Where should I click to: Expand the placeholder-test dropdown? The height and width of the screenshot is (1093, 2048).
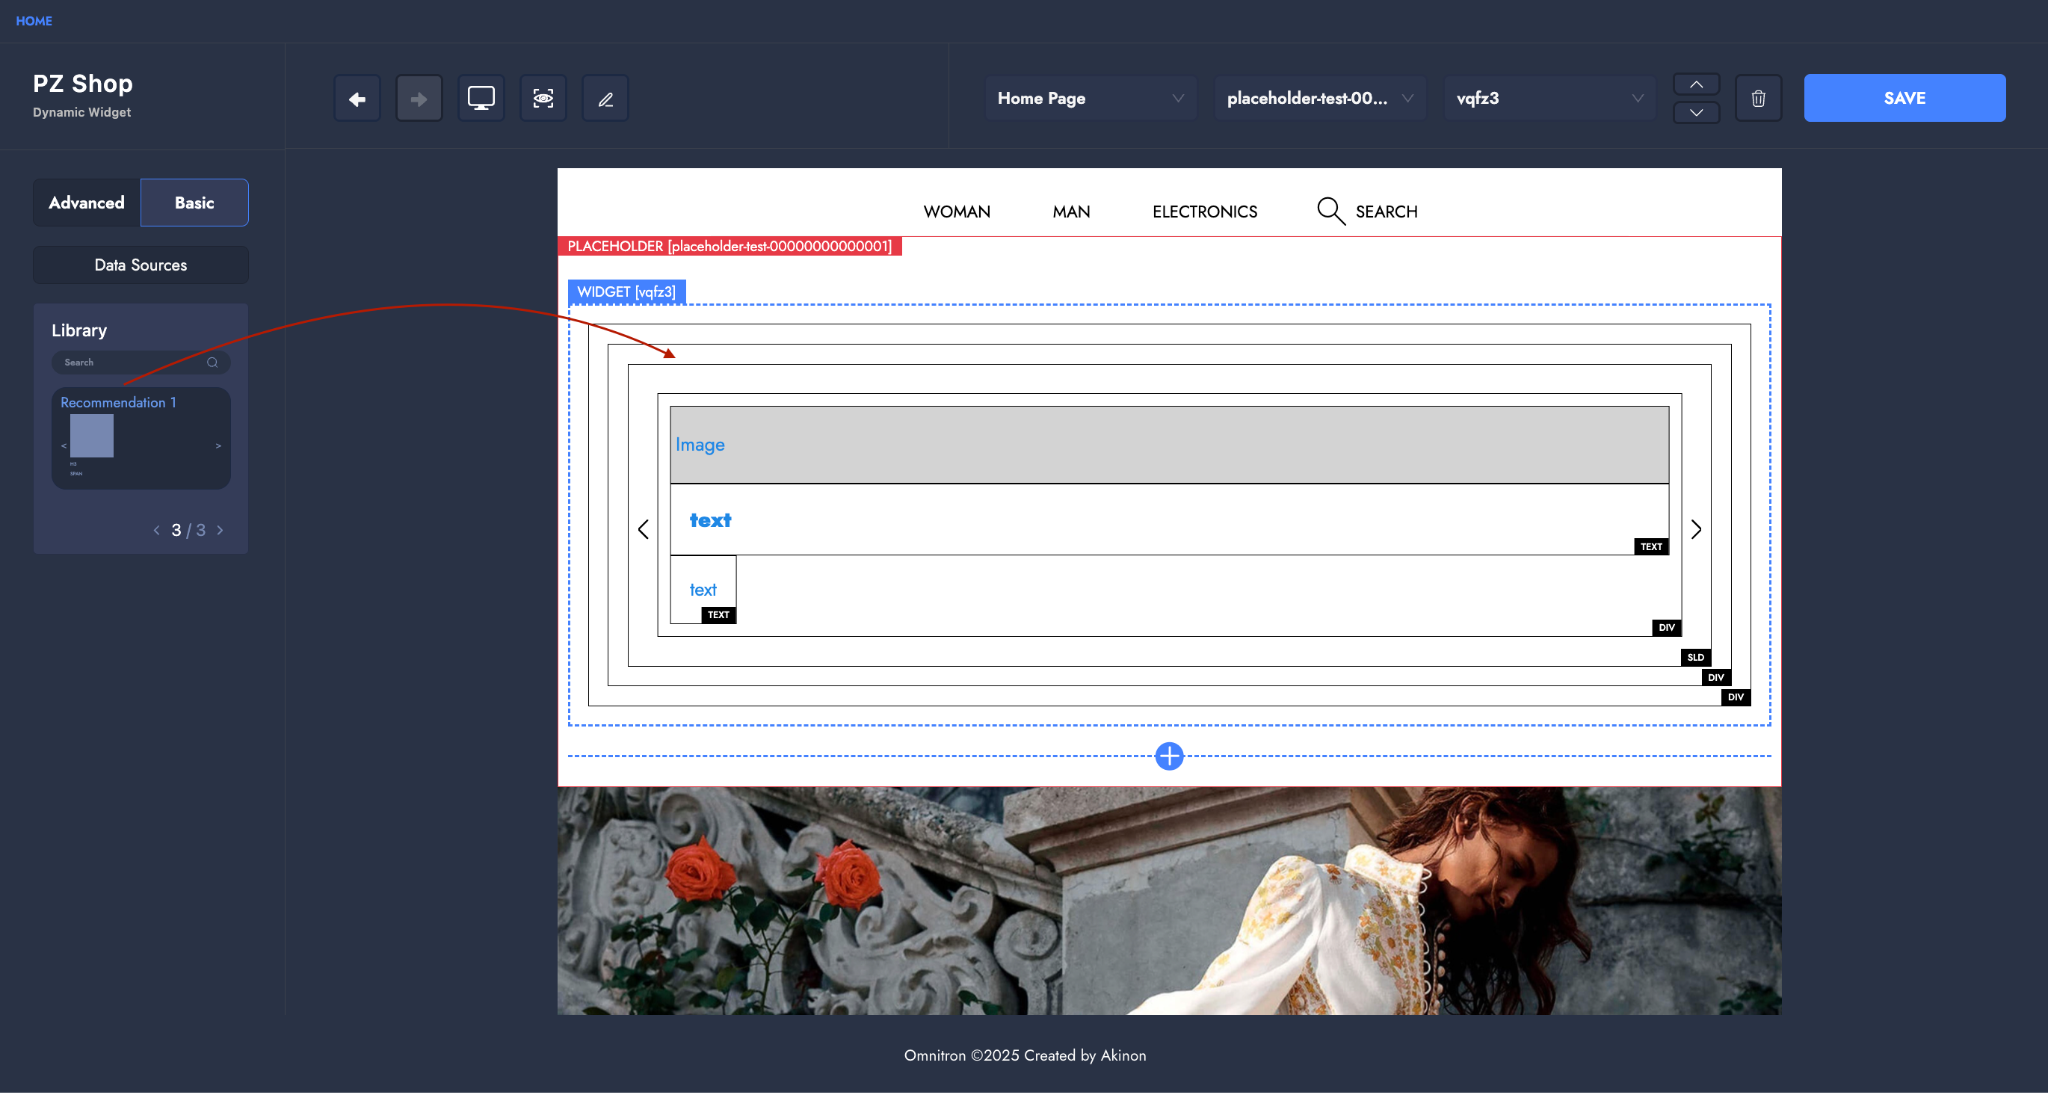pyautogui.click(x=1319, y=98)
